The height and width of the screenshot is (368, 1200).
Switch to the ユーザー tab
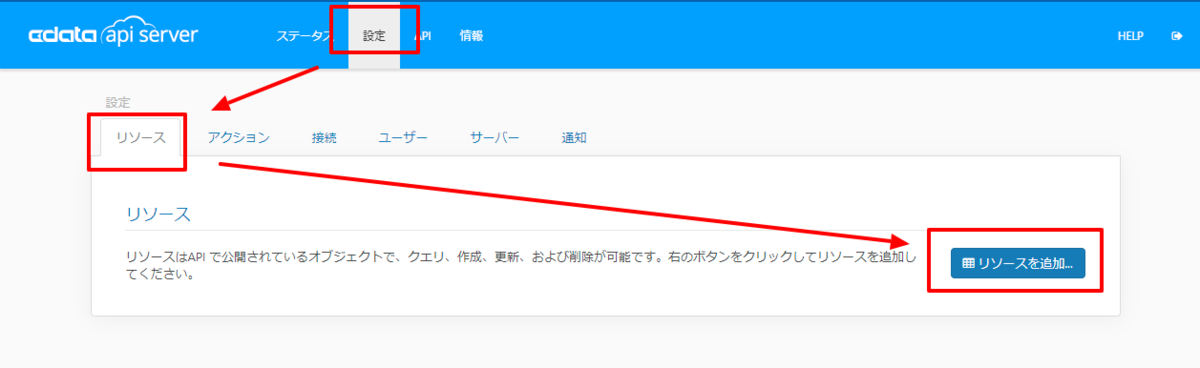pos(403,138)
